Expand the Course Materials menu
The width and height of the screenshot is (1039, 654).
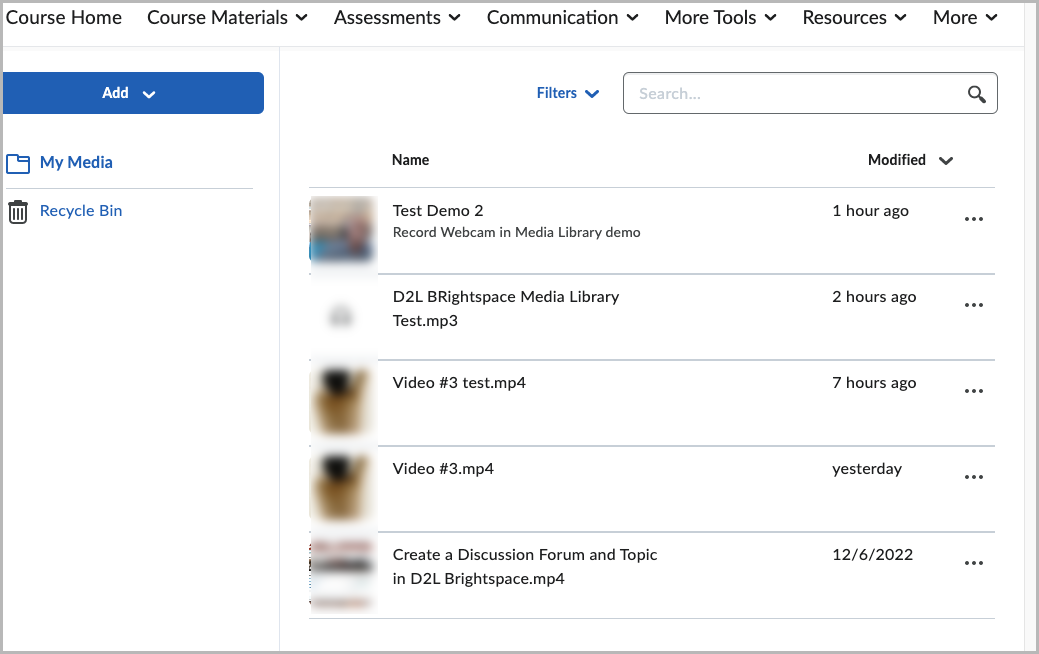227,18
